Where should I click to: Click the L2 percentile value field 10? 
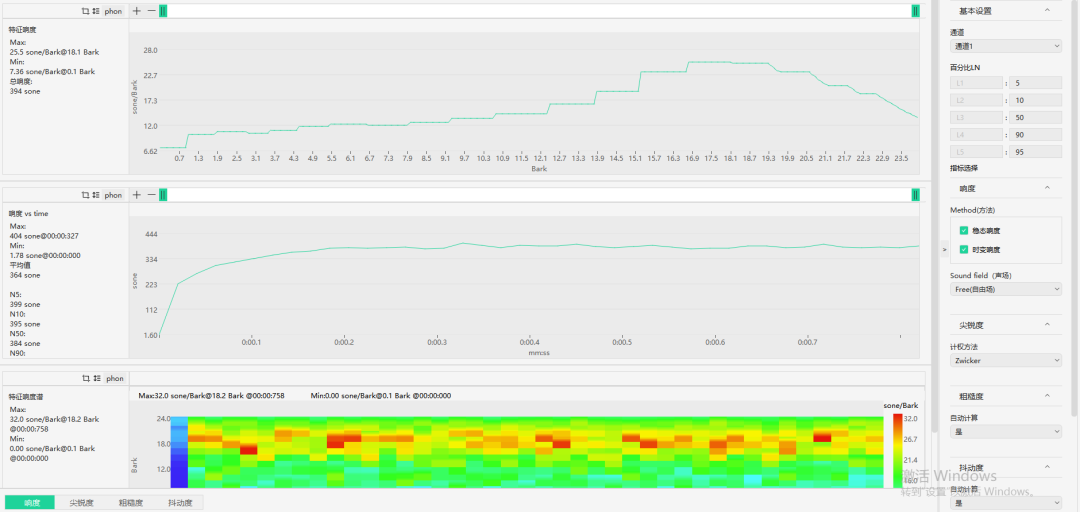tap(1035, 100)
